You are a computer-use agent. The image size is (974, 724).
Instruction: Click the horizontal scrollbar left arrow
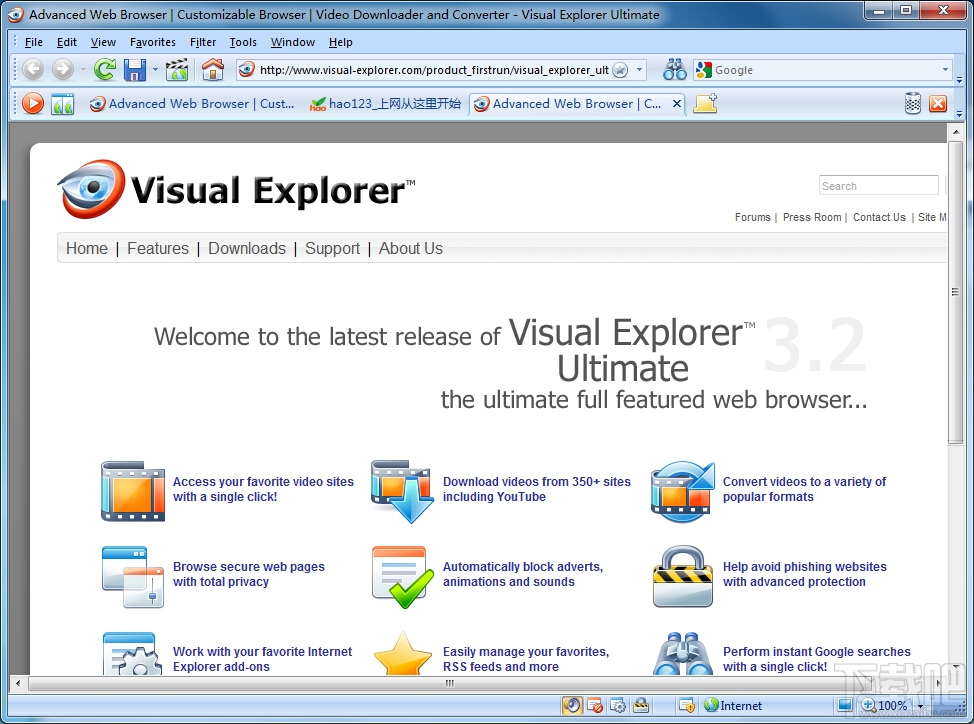(17, 683)
